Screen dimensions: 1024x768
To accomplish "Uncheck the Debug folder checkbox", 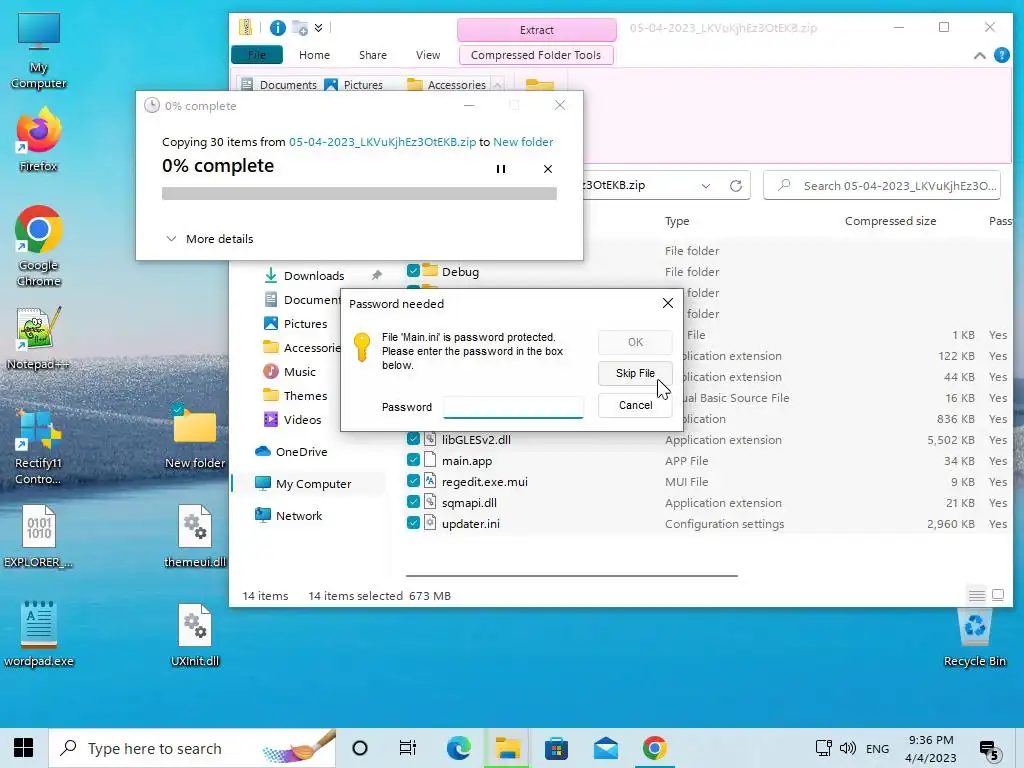I will pos(413,271).
